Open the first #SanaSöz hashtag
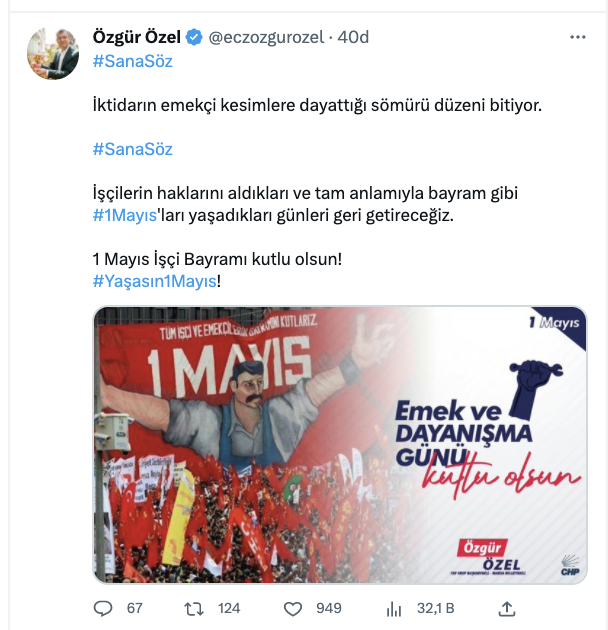The image size is (608, 630). pos(133,61)
